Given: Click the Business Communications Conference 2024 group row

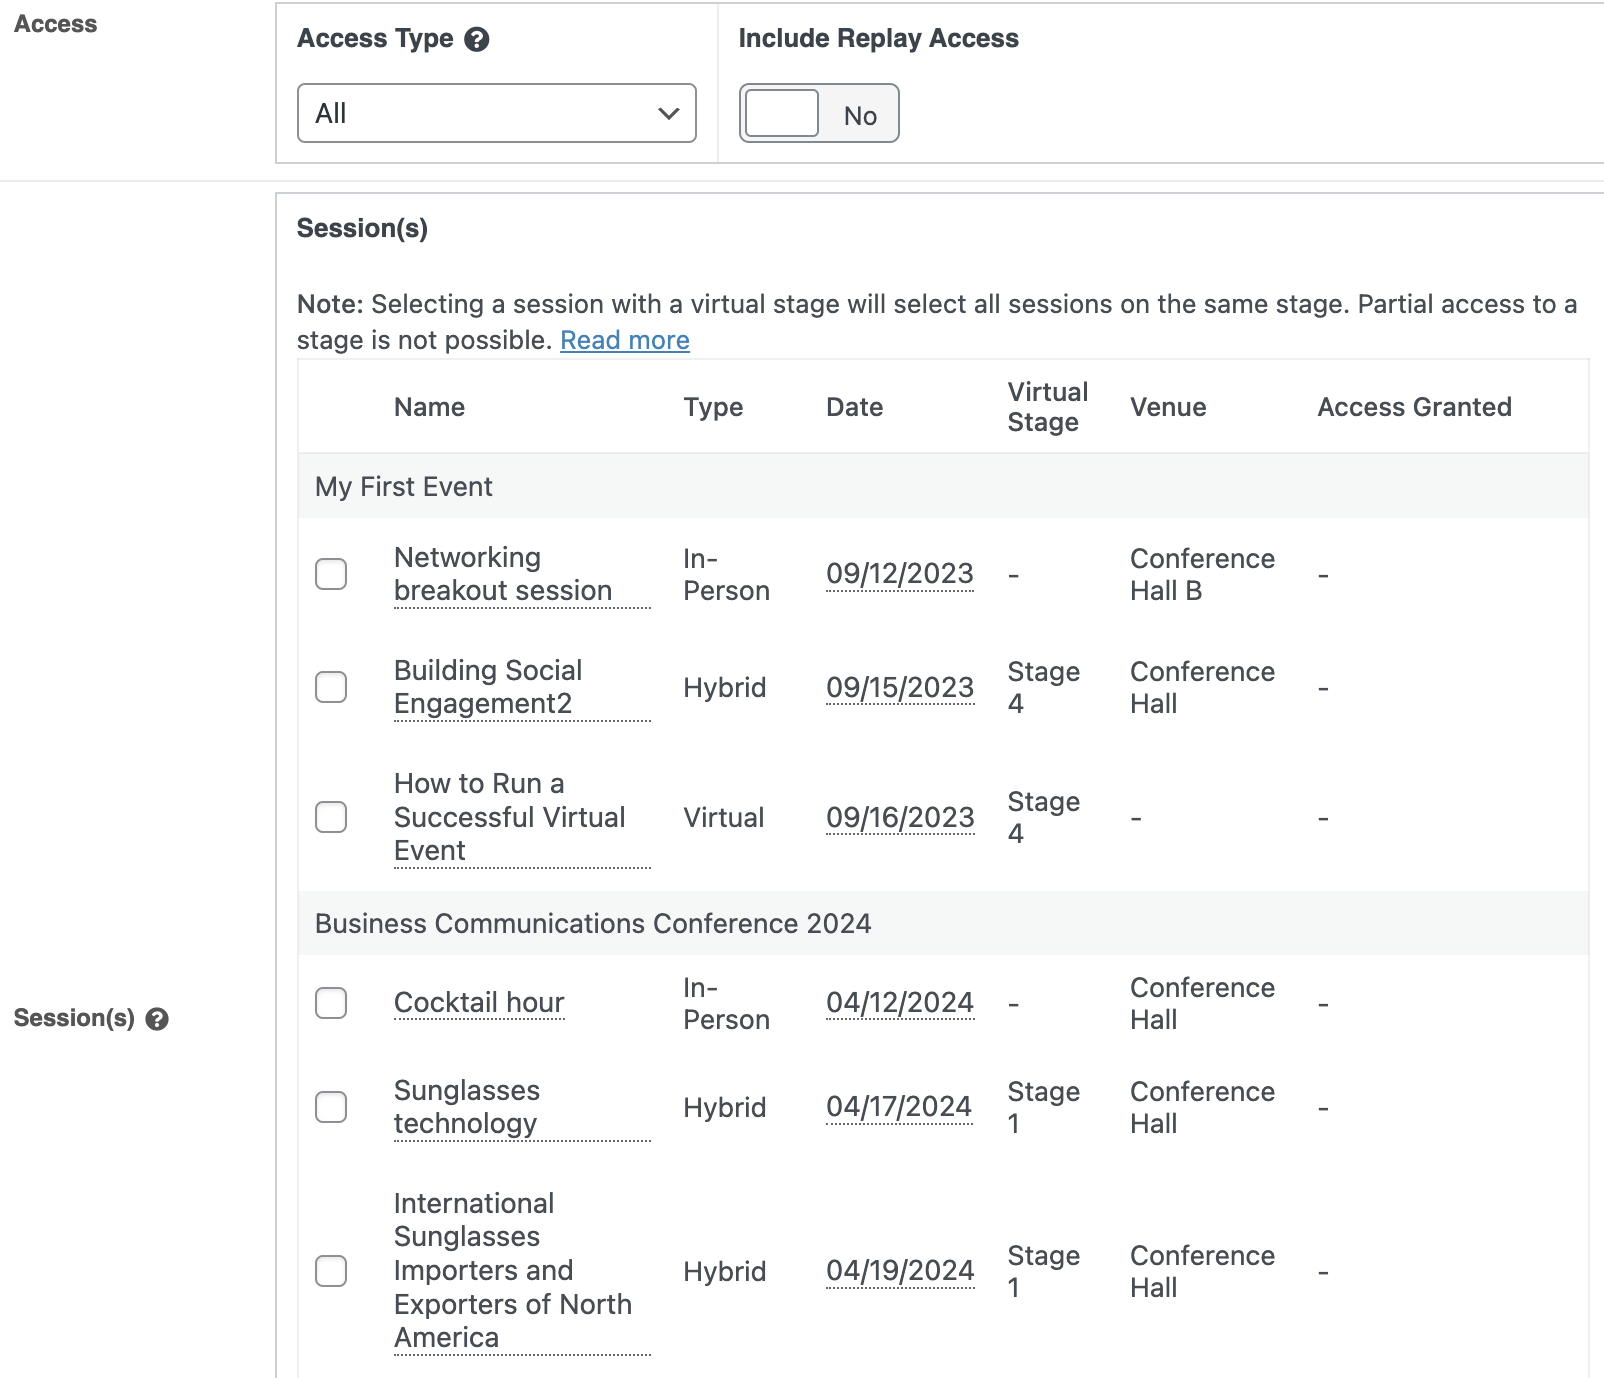Looking at the screenshot, I should pyautogui.click(x=592, y=924).
